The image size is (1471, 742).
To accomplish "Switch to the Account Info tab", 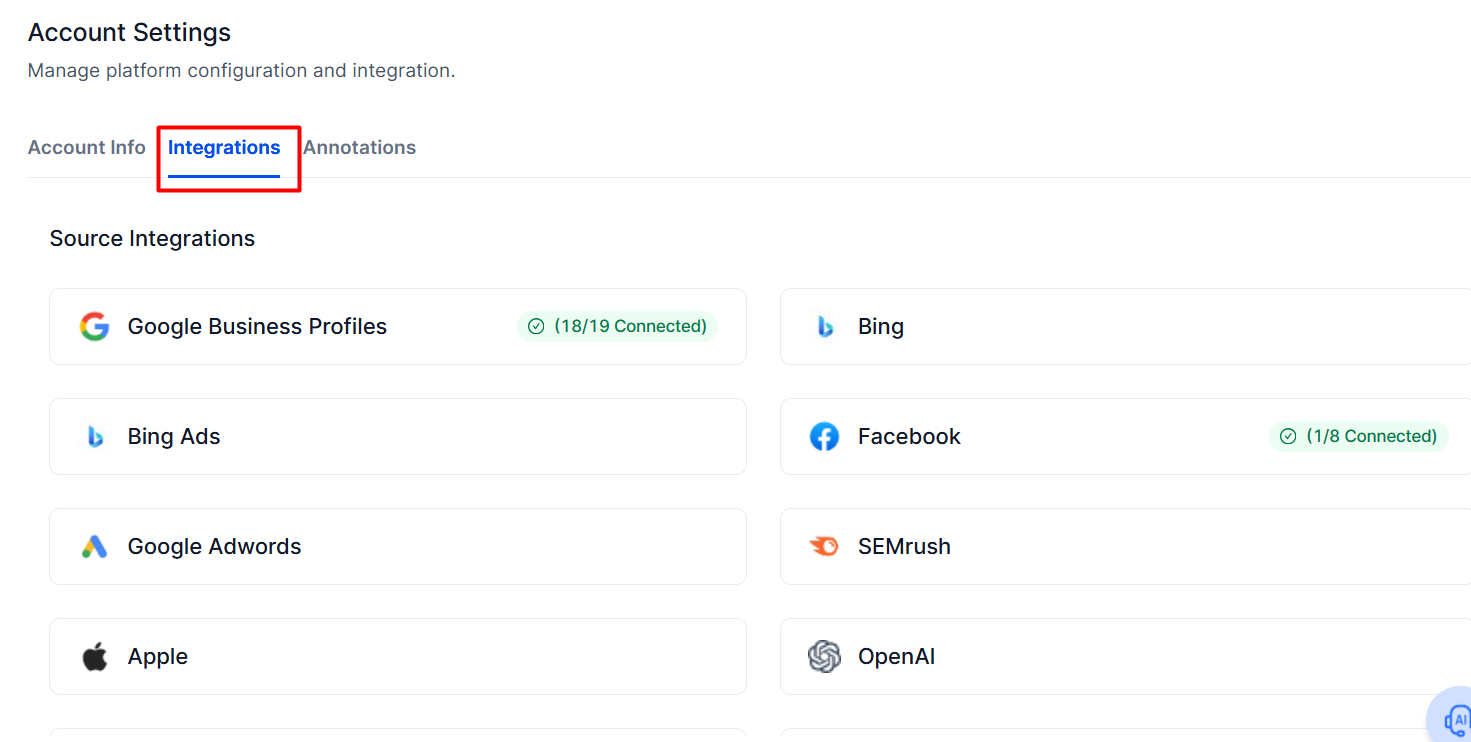I will coord(87,147).
